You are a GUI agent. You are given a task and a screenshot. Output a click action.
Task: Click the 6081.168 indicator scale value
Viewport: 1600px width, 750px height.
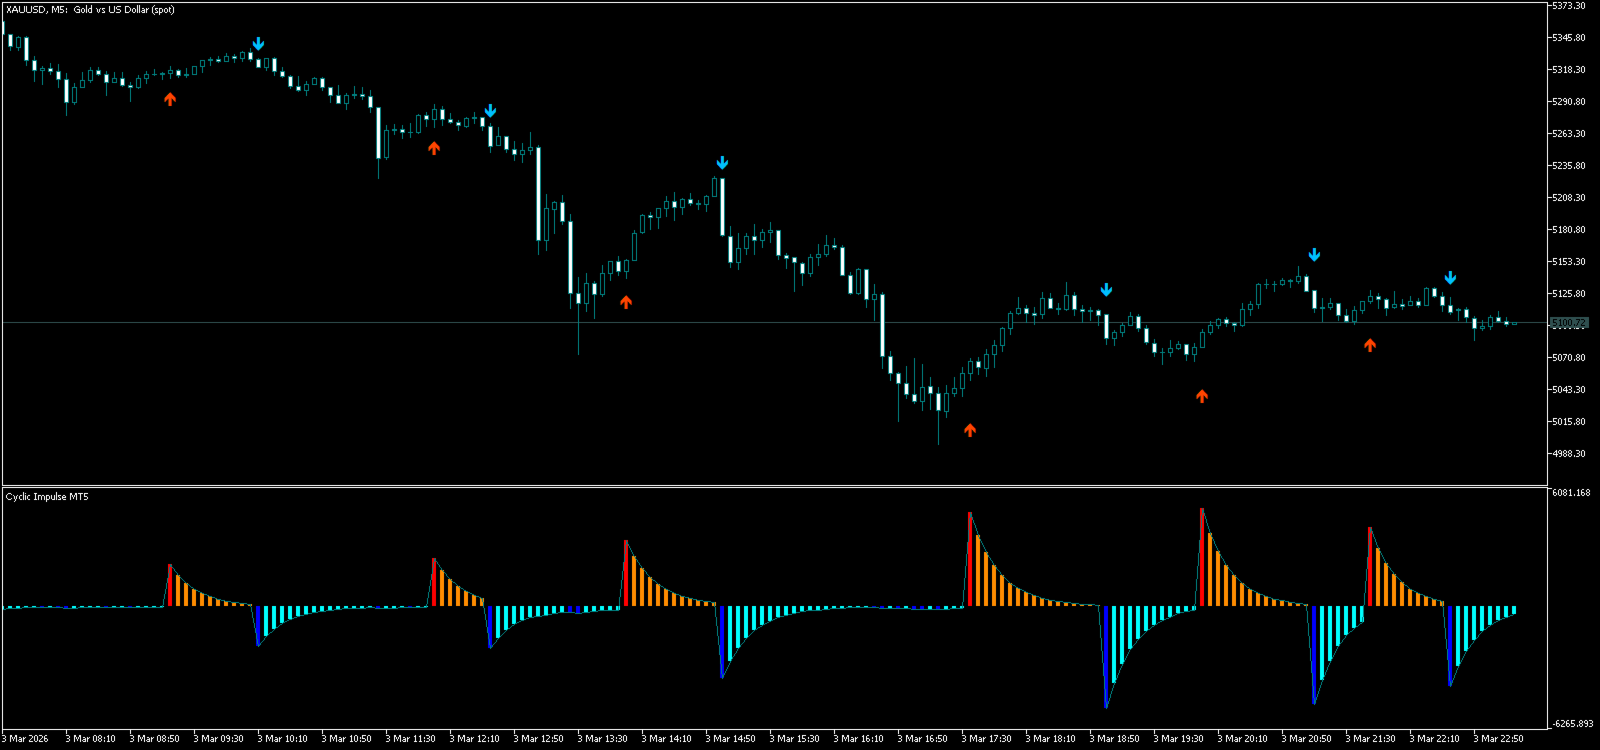1571,493
